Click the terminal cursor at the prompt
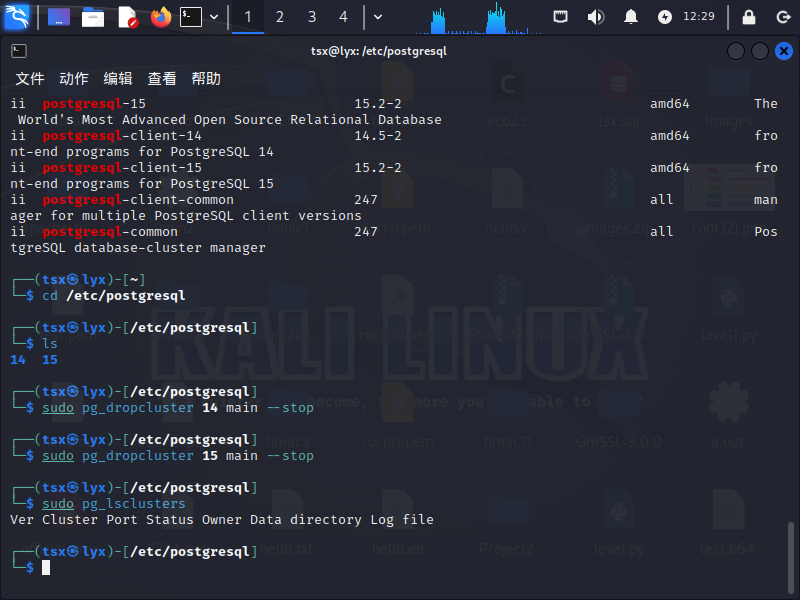 (x=46, y=567)
